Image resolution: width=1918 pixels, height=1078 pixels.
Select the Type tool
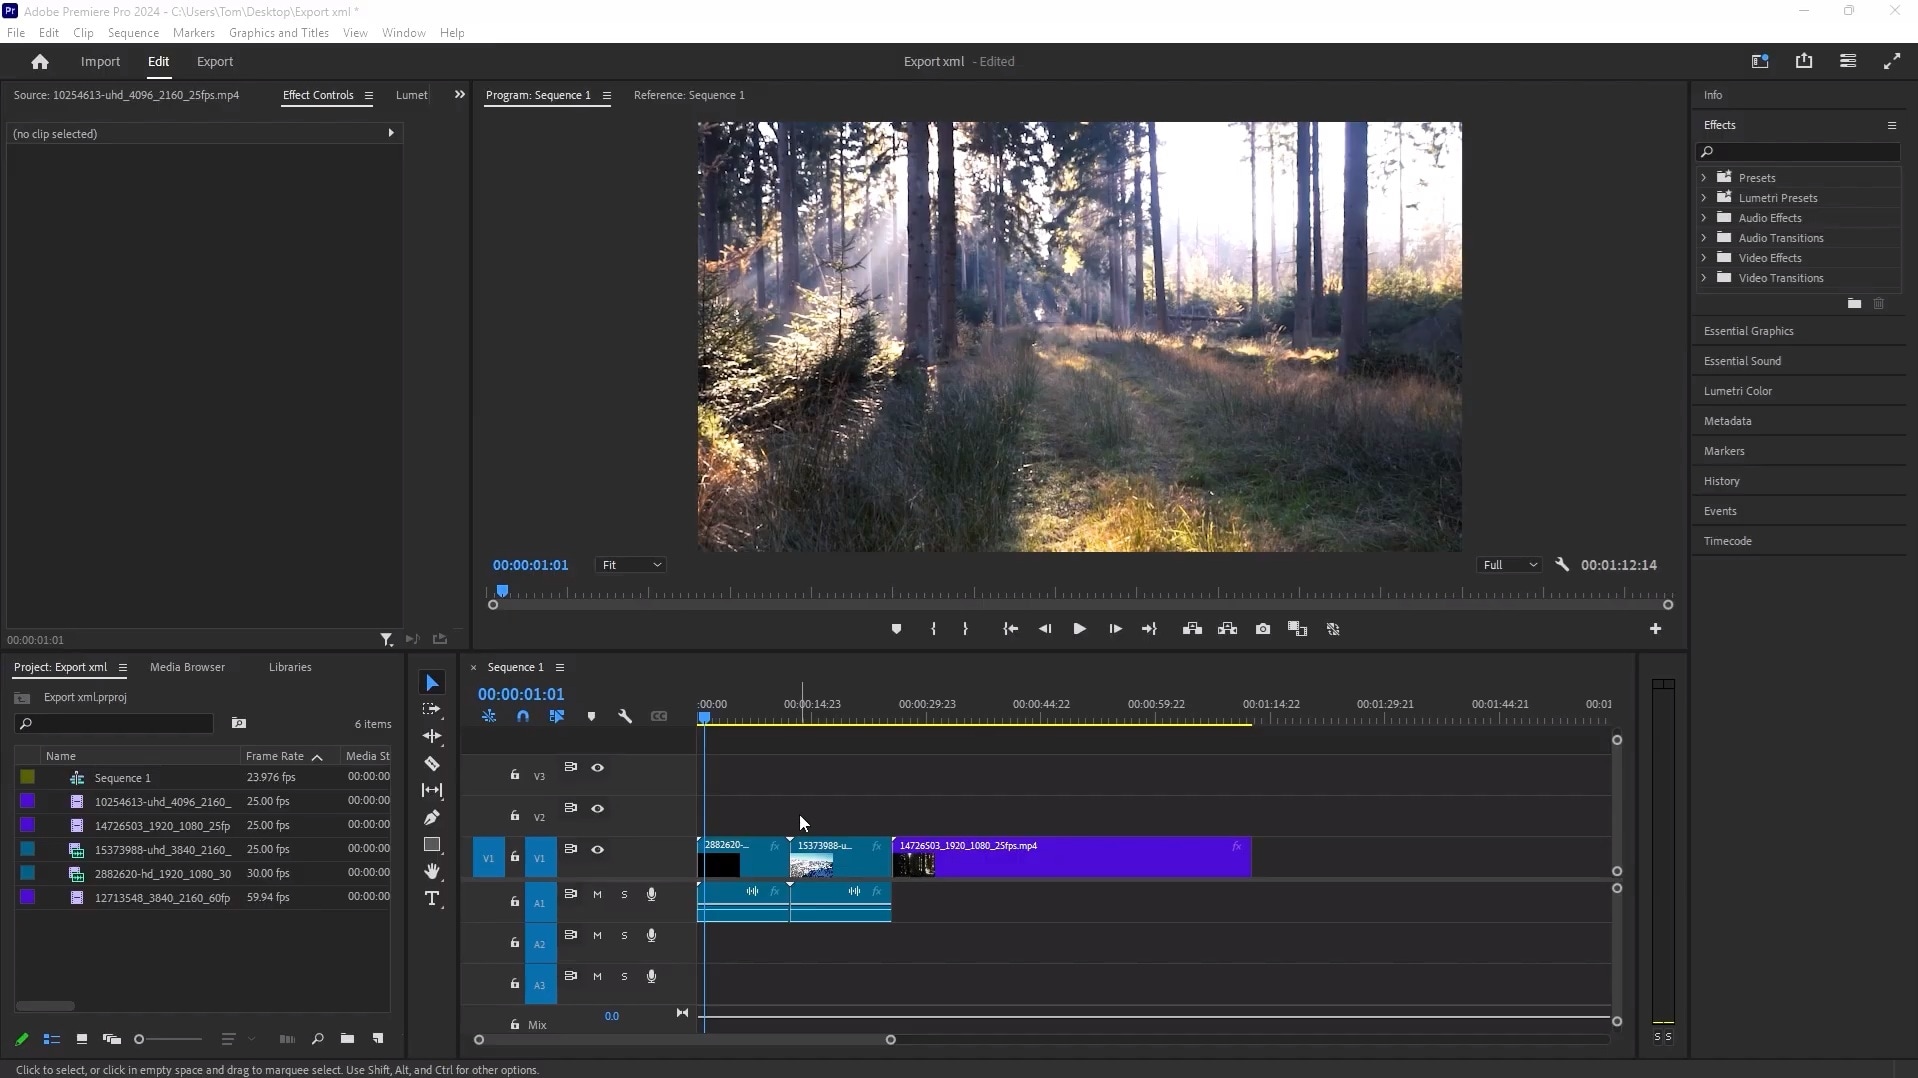(x=432, y=899)
